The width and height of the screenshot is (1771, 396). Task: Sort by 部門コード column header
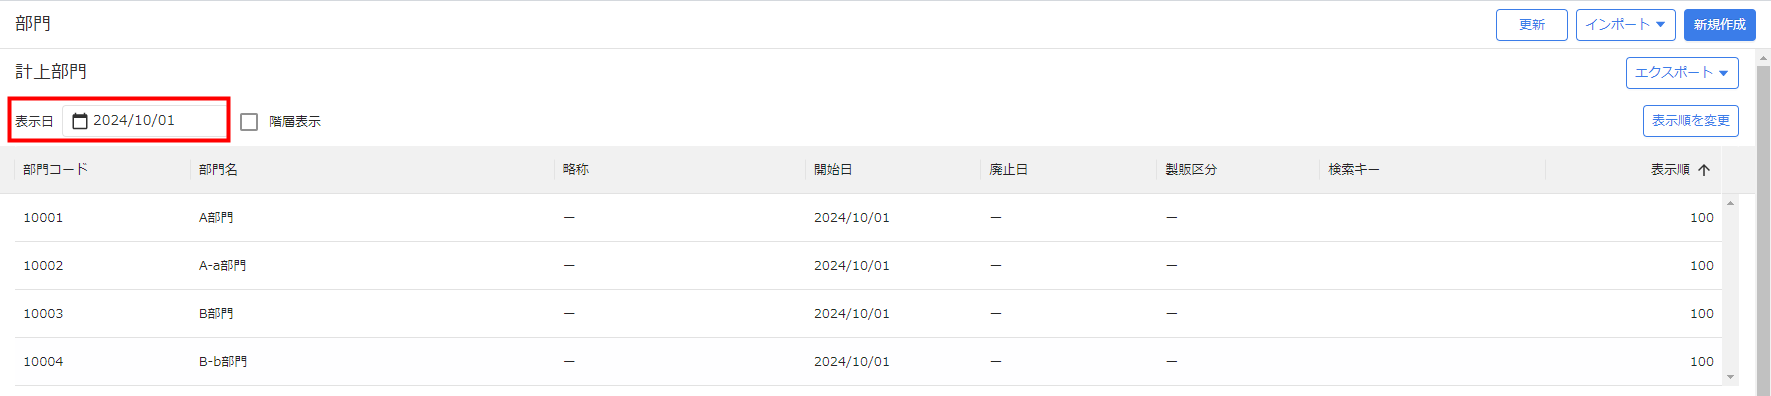55,170
